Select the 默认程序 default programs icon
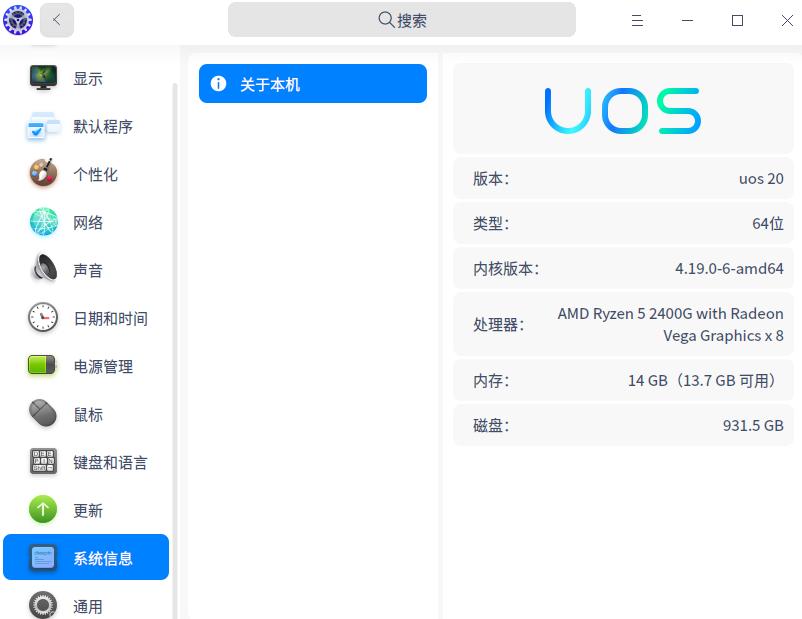802x619 pixels. pyautogui.click(x=43, y=127)
